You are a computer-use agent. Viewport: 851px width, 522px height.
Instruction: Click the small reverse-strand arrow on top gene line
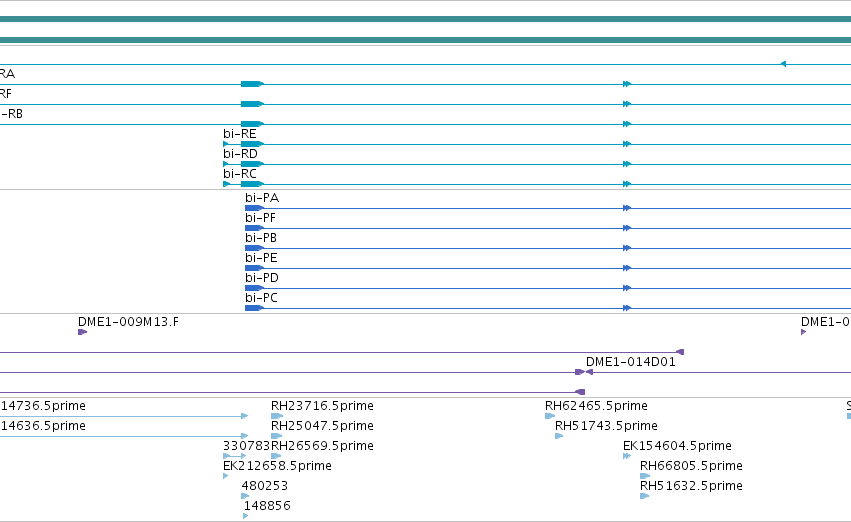tap(783, 64)
